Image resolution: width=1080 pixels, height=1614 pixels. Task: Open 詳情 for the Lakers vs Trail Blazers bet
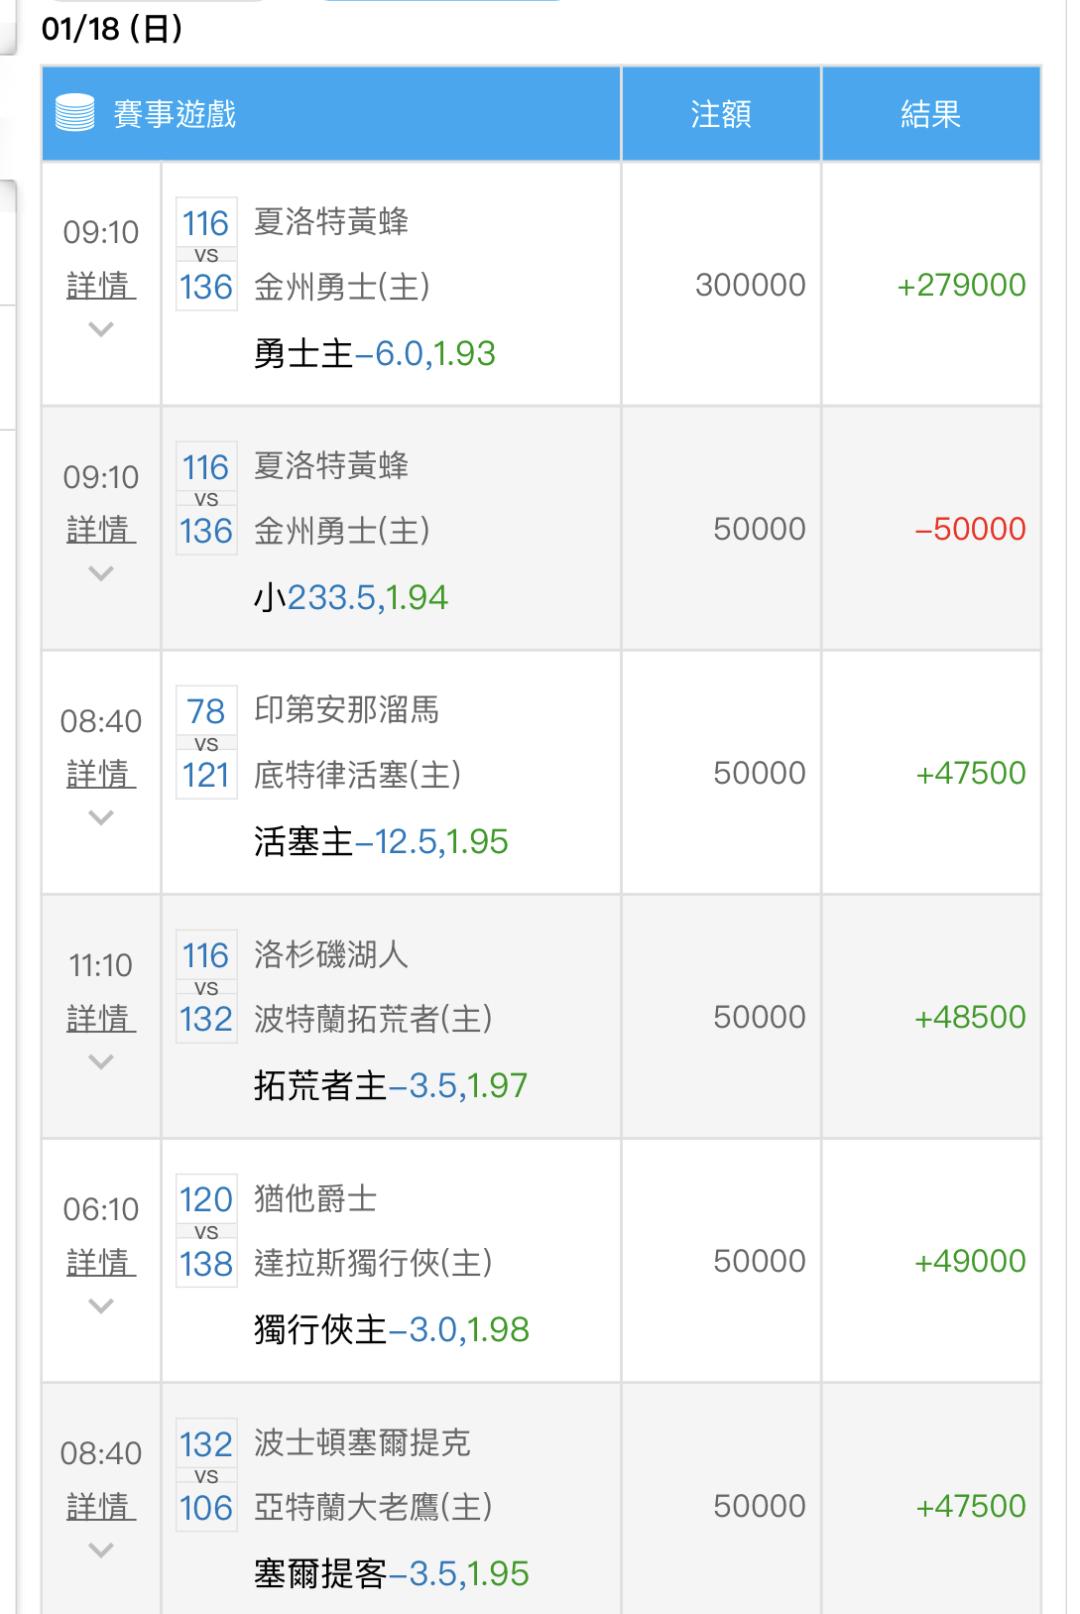point(101,1018)
